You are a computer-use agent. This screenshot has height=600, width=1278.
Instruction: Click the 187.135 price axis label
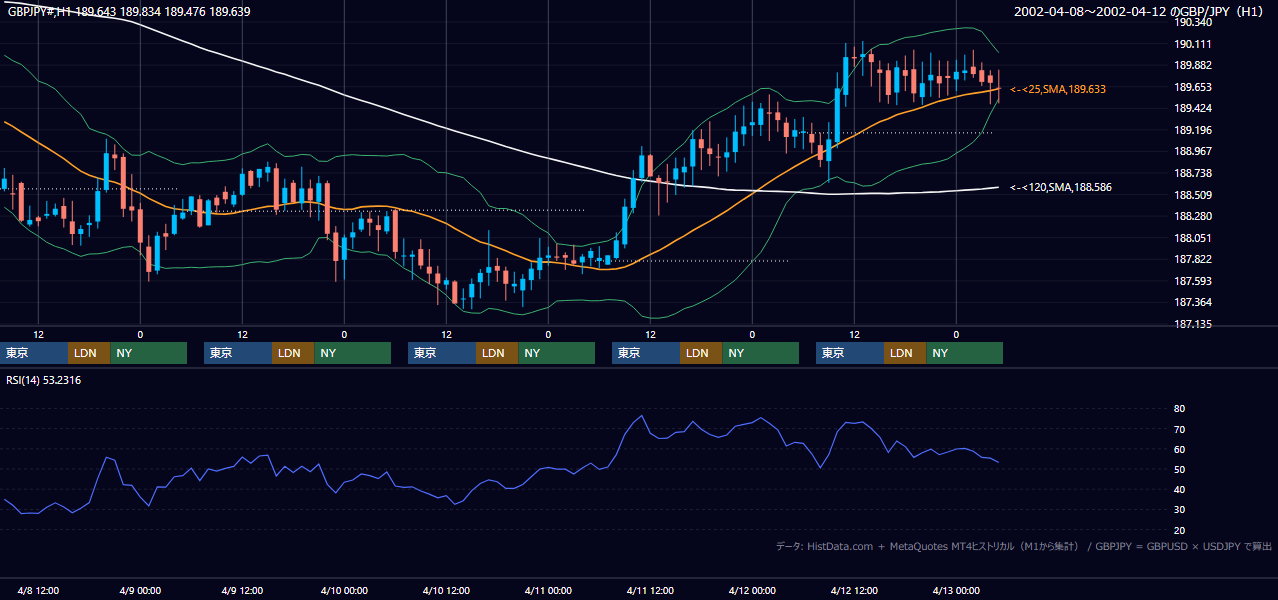[1195, 324]
